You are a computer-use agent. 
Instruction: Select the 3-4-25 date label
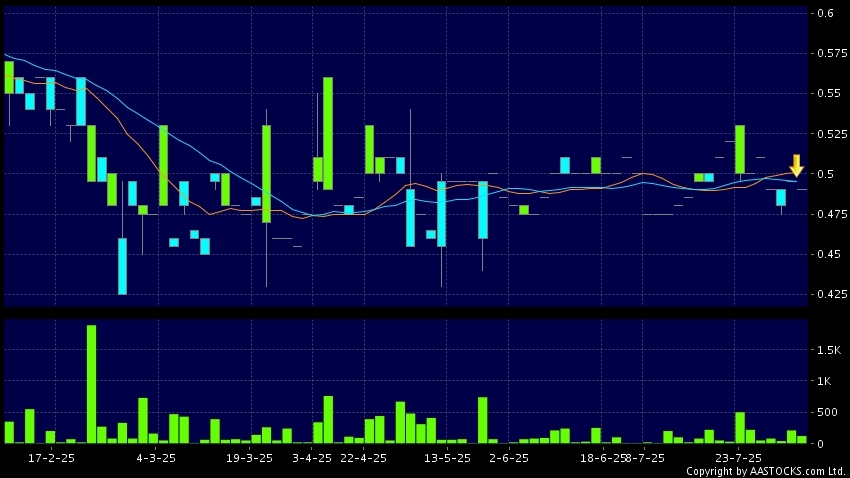[312, 458]
